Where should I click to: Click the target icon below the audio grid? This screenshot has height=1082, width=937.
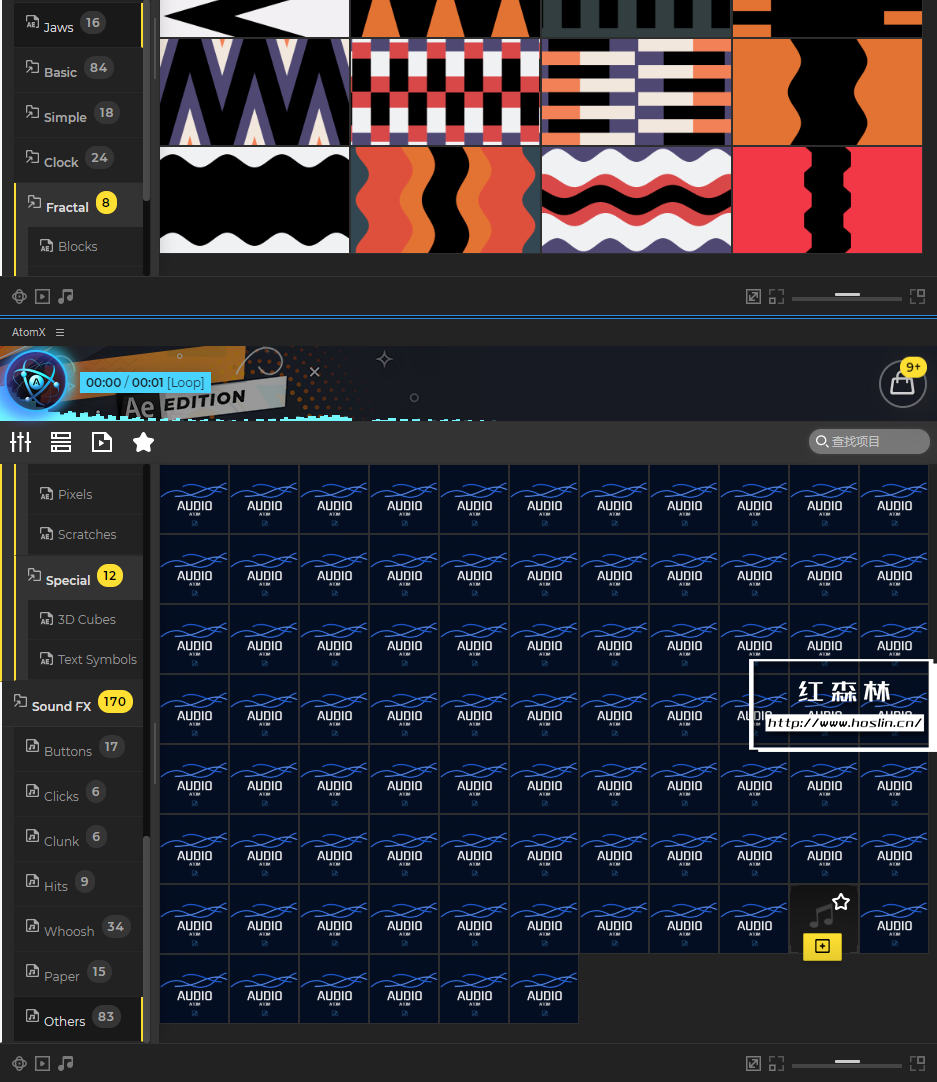(x=19, y=1063)
